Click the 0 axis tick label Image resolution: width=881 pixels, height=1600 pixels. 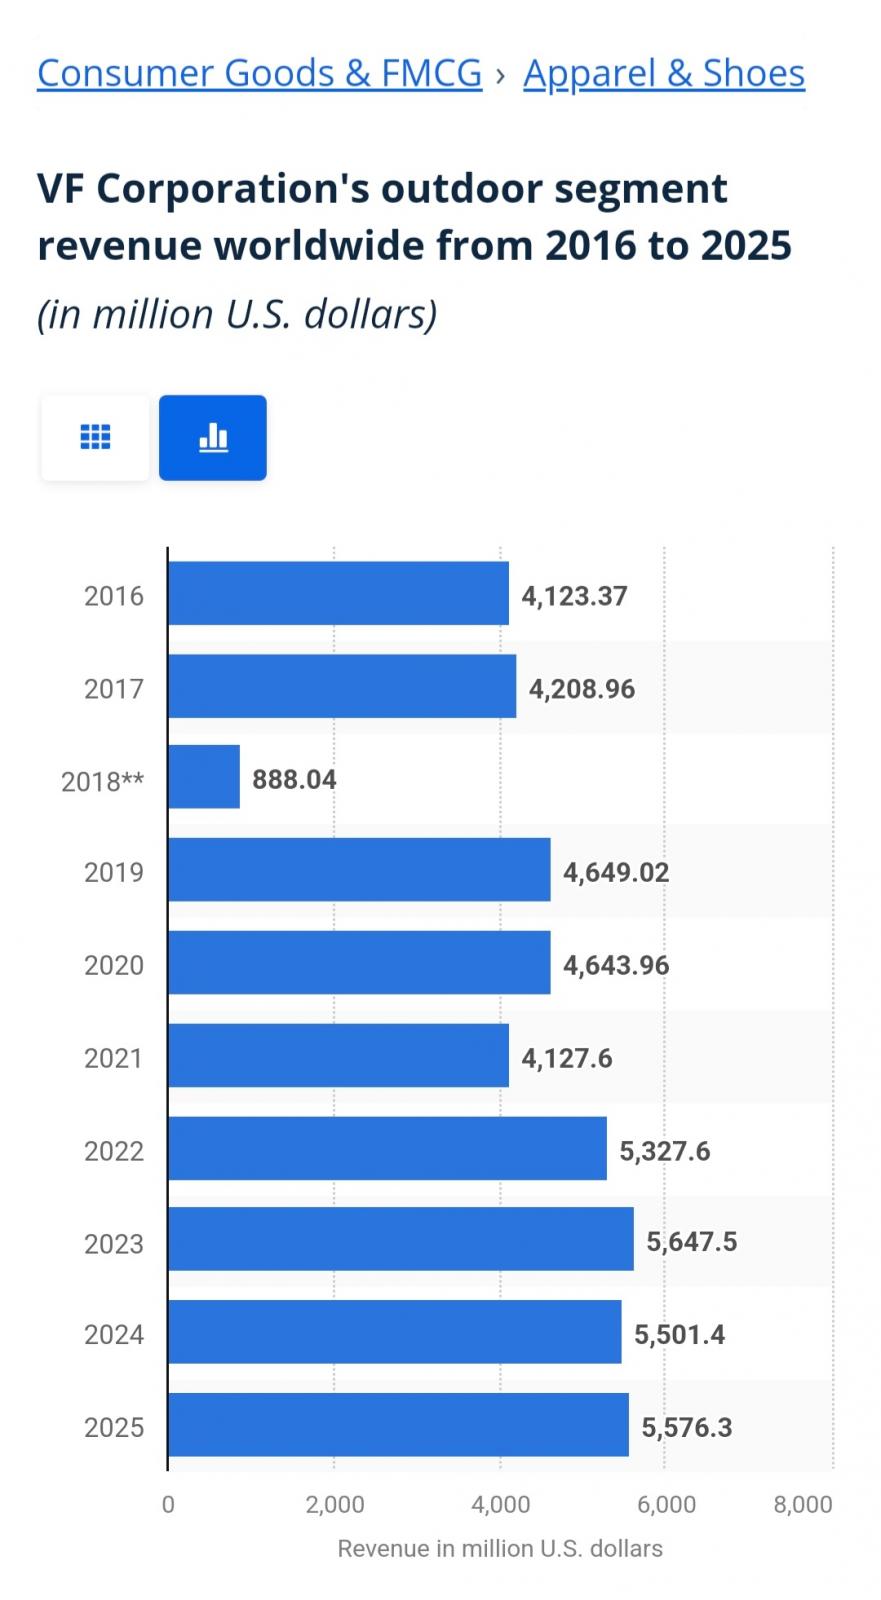click(x=168, y=1504)
